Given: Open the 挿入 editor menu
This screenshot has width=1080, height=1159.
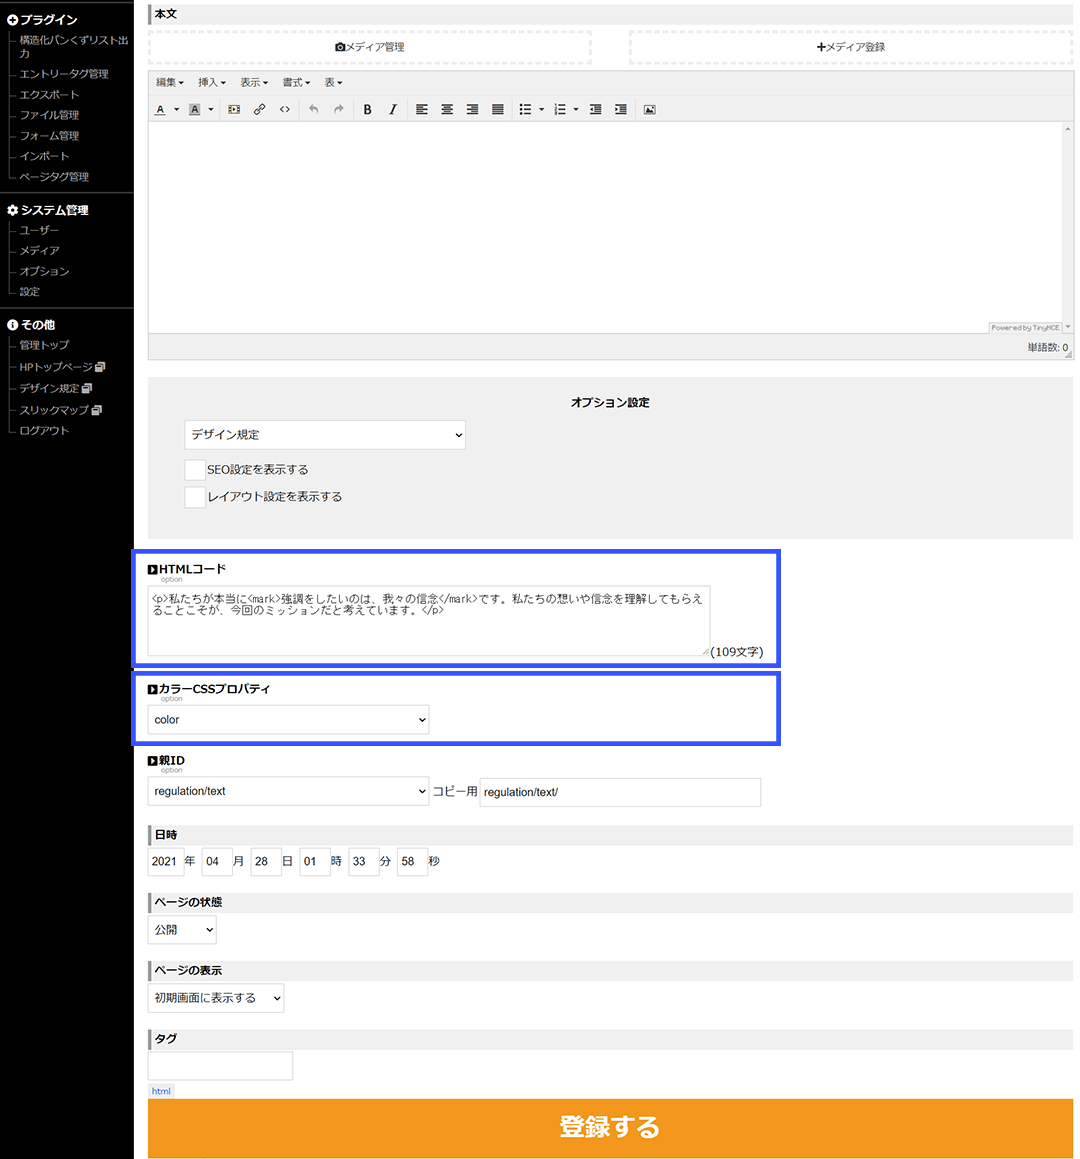Looking at the screenshot, I should pyautogui.click(x=211, y=82).
